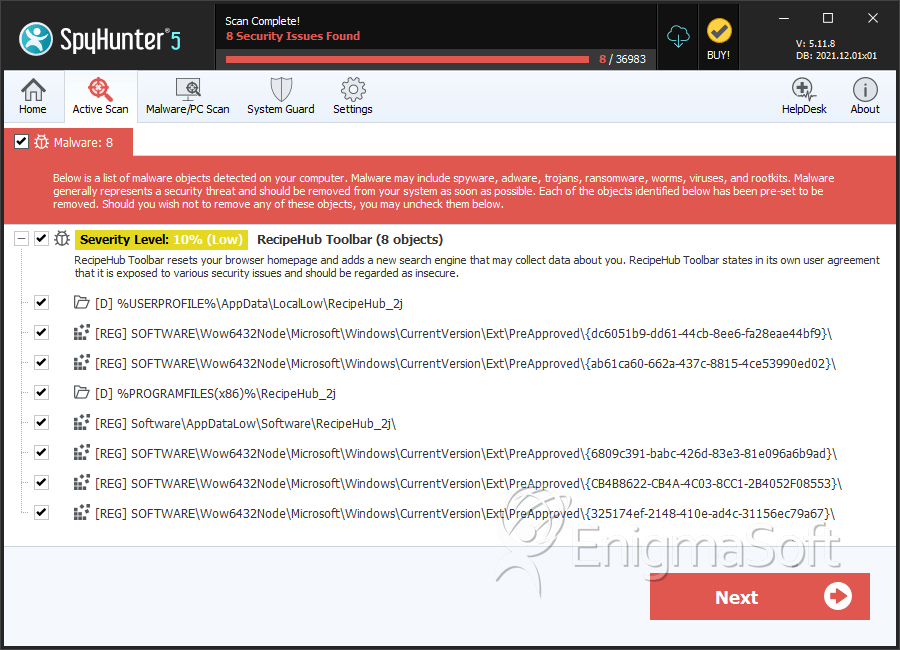
Task: Open System Guard shield
Action: [x=281, y=96]
